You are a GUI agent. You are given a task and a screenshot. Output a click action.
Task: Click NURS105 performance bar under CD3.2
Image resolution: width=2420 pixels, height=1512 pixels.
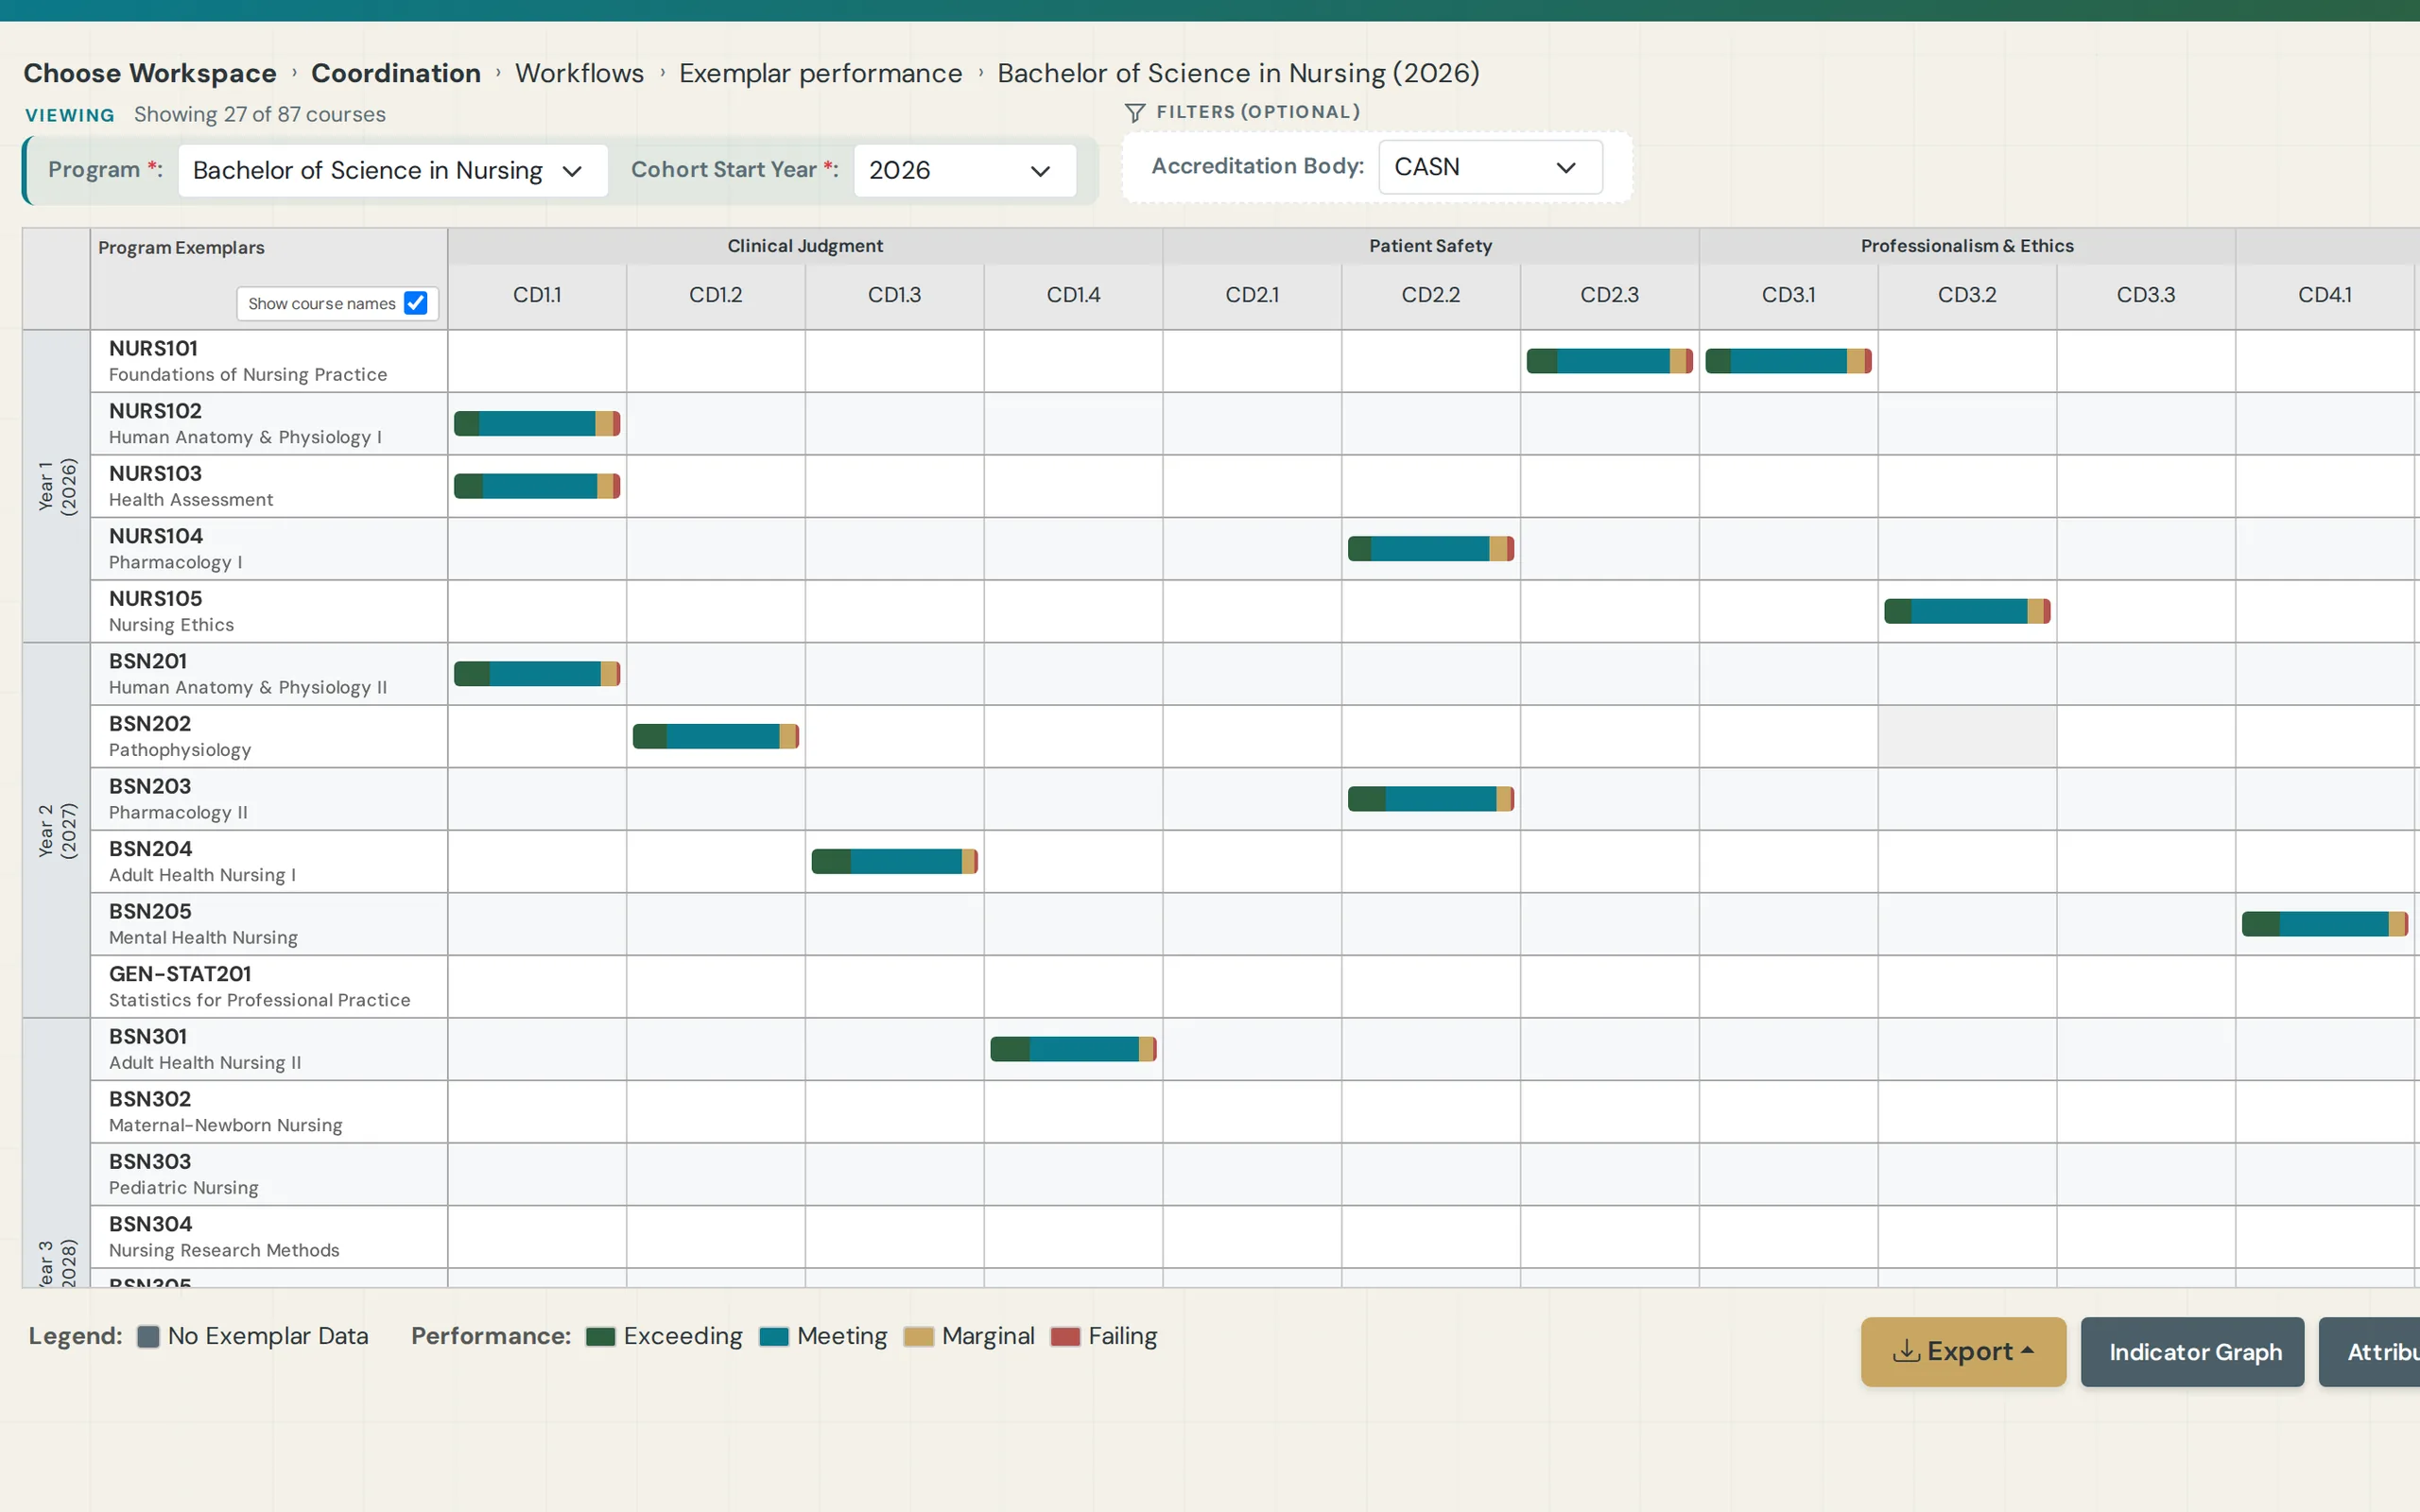(1967, 611)
